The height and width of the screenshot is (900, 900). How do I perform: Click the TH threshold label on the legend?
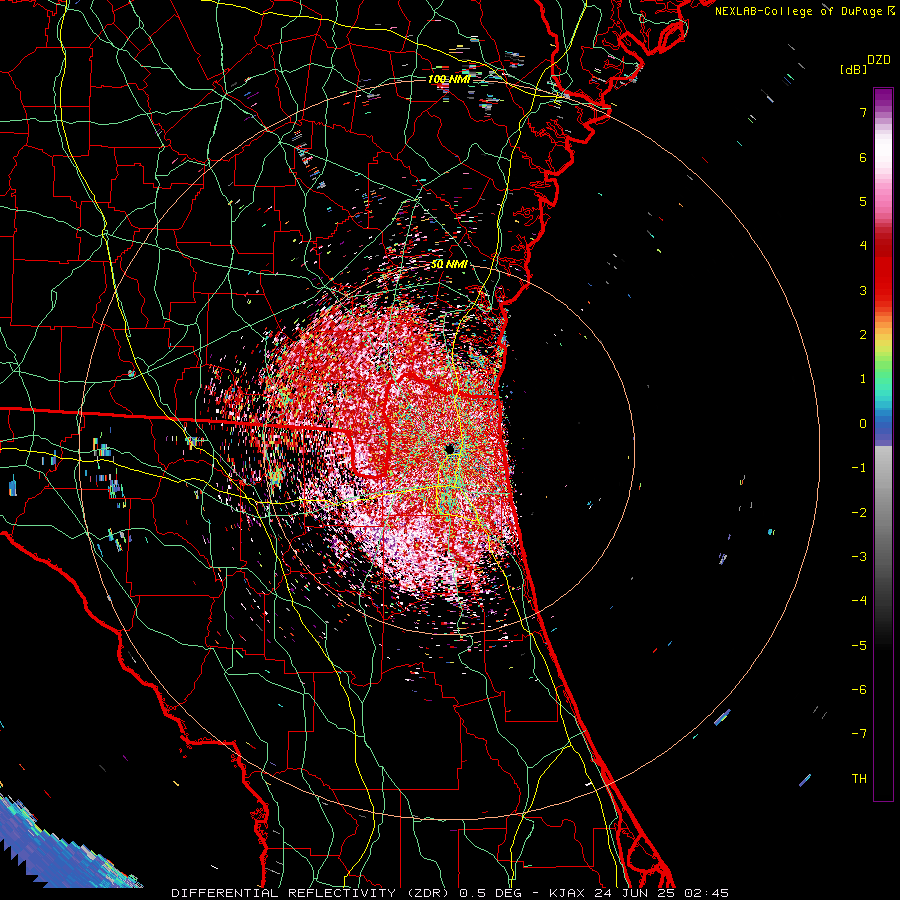click(859, 778)
